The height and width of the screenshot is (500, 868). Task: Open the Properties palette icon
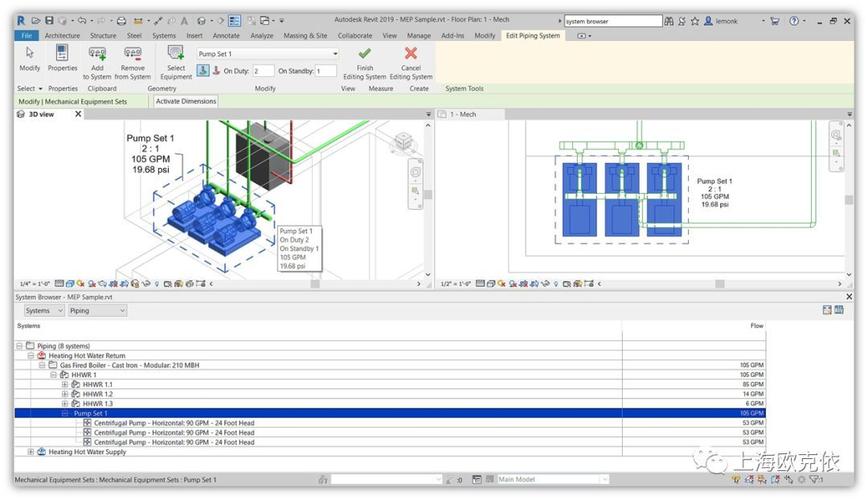pos(62,53)
